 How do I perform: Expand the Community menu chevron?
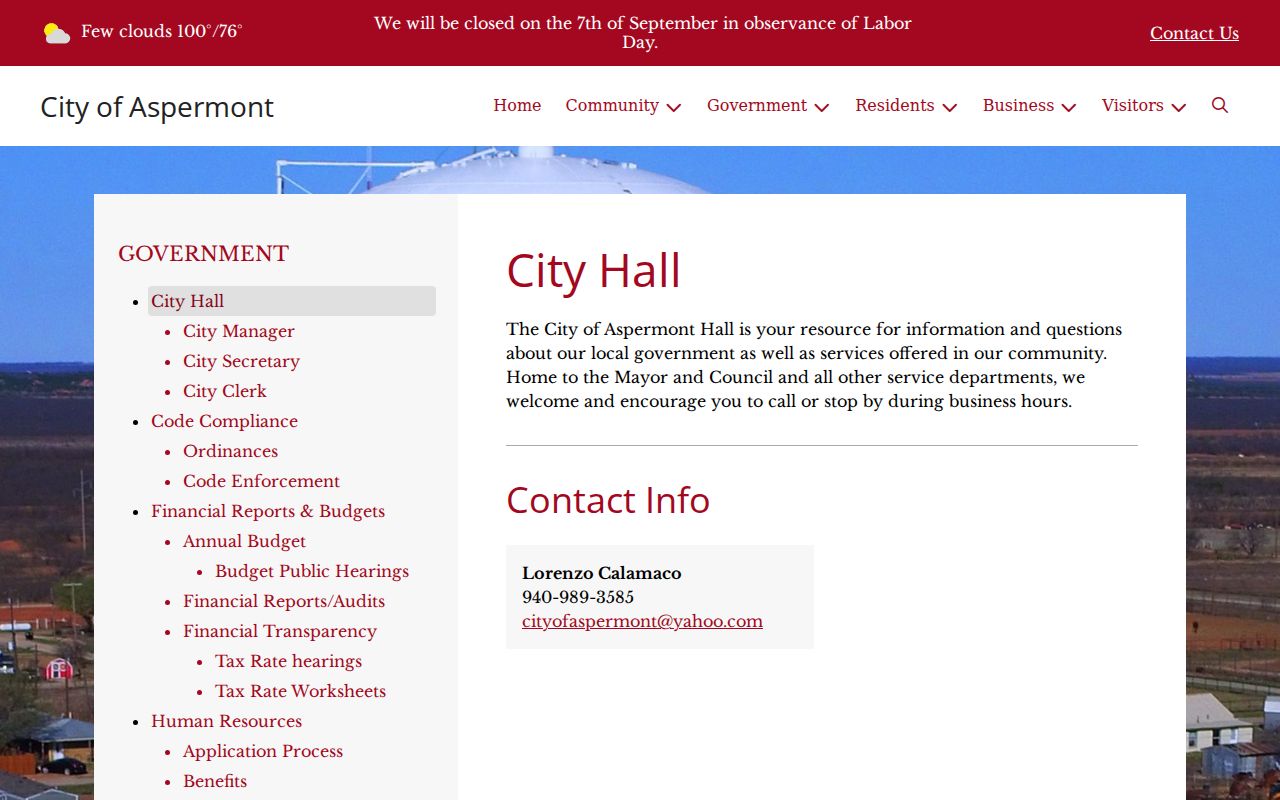[x=674, y=107]
